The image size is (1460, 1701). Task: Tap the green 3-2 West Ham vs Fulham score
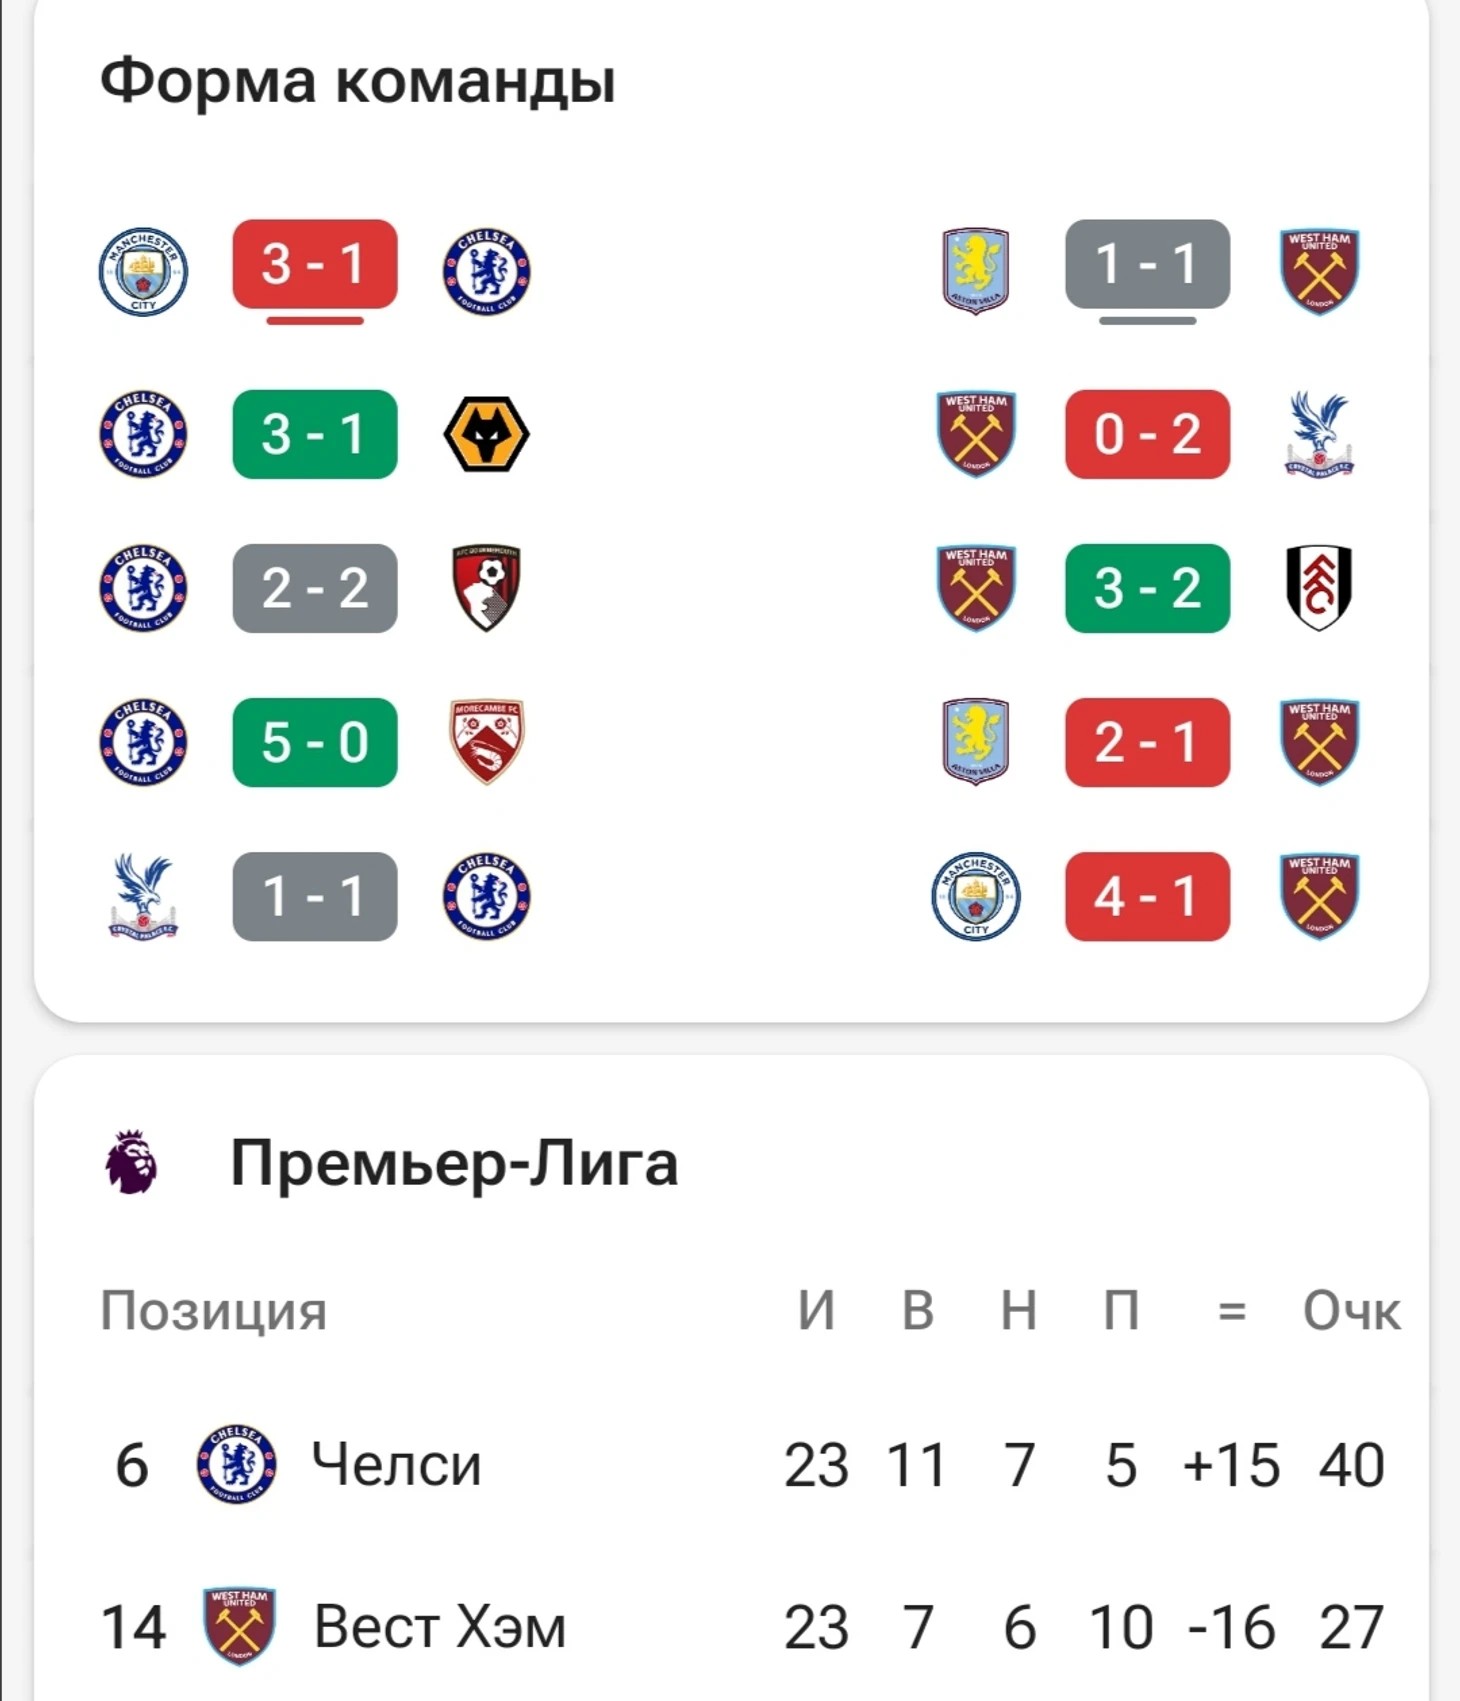[1148, 588]
